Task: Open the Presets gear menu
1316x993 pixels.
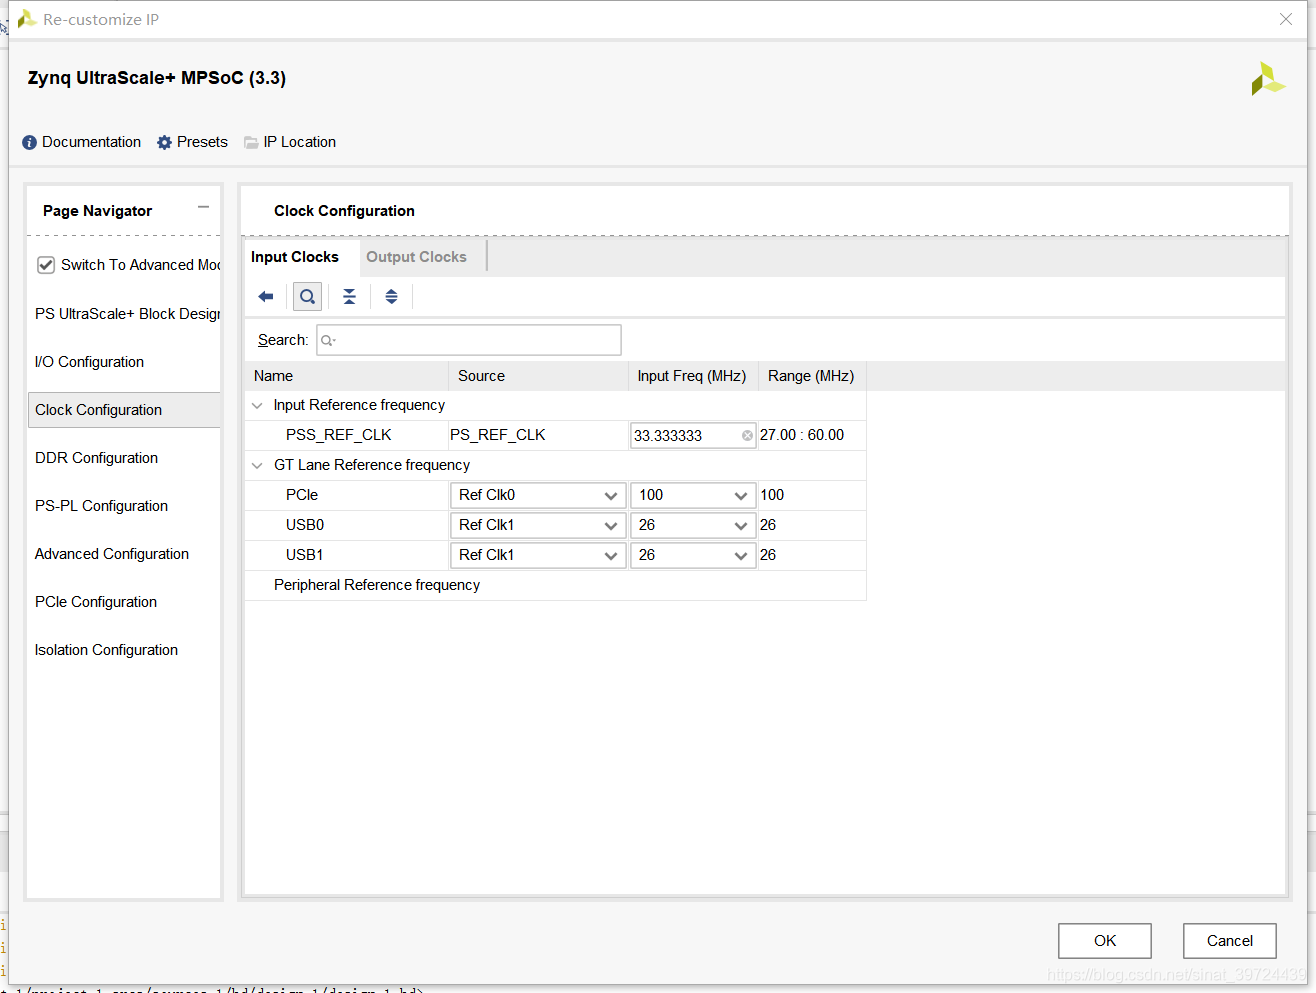Action: (x=192, y=142)
